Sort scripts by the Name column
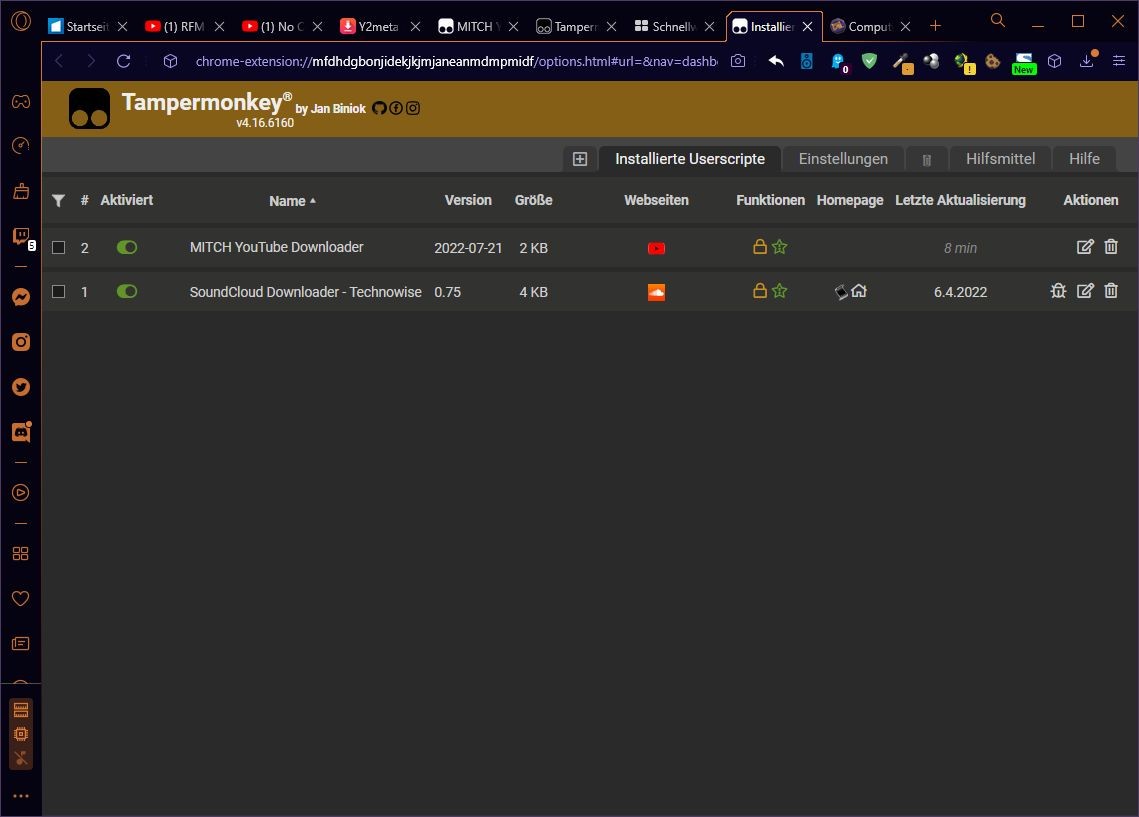Viewport: 1139px width, 817px height. 292,201
